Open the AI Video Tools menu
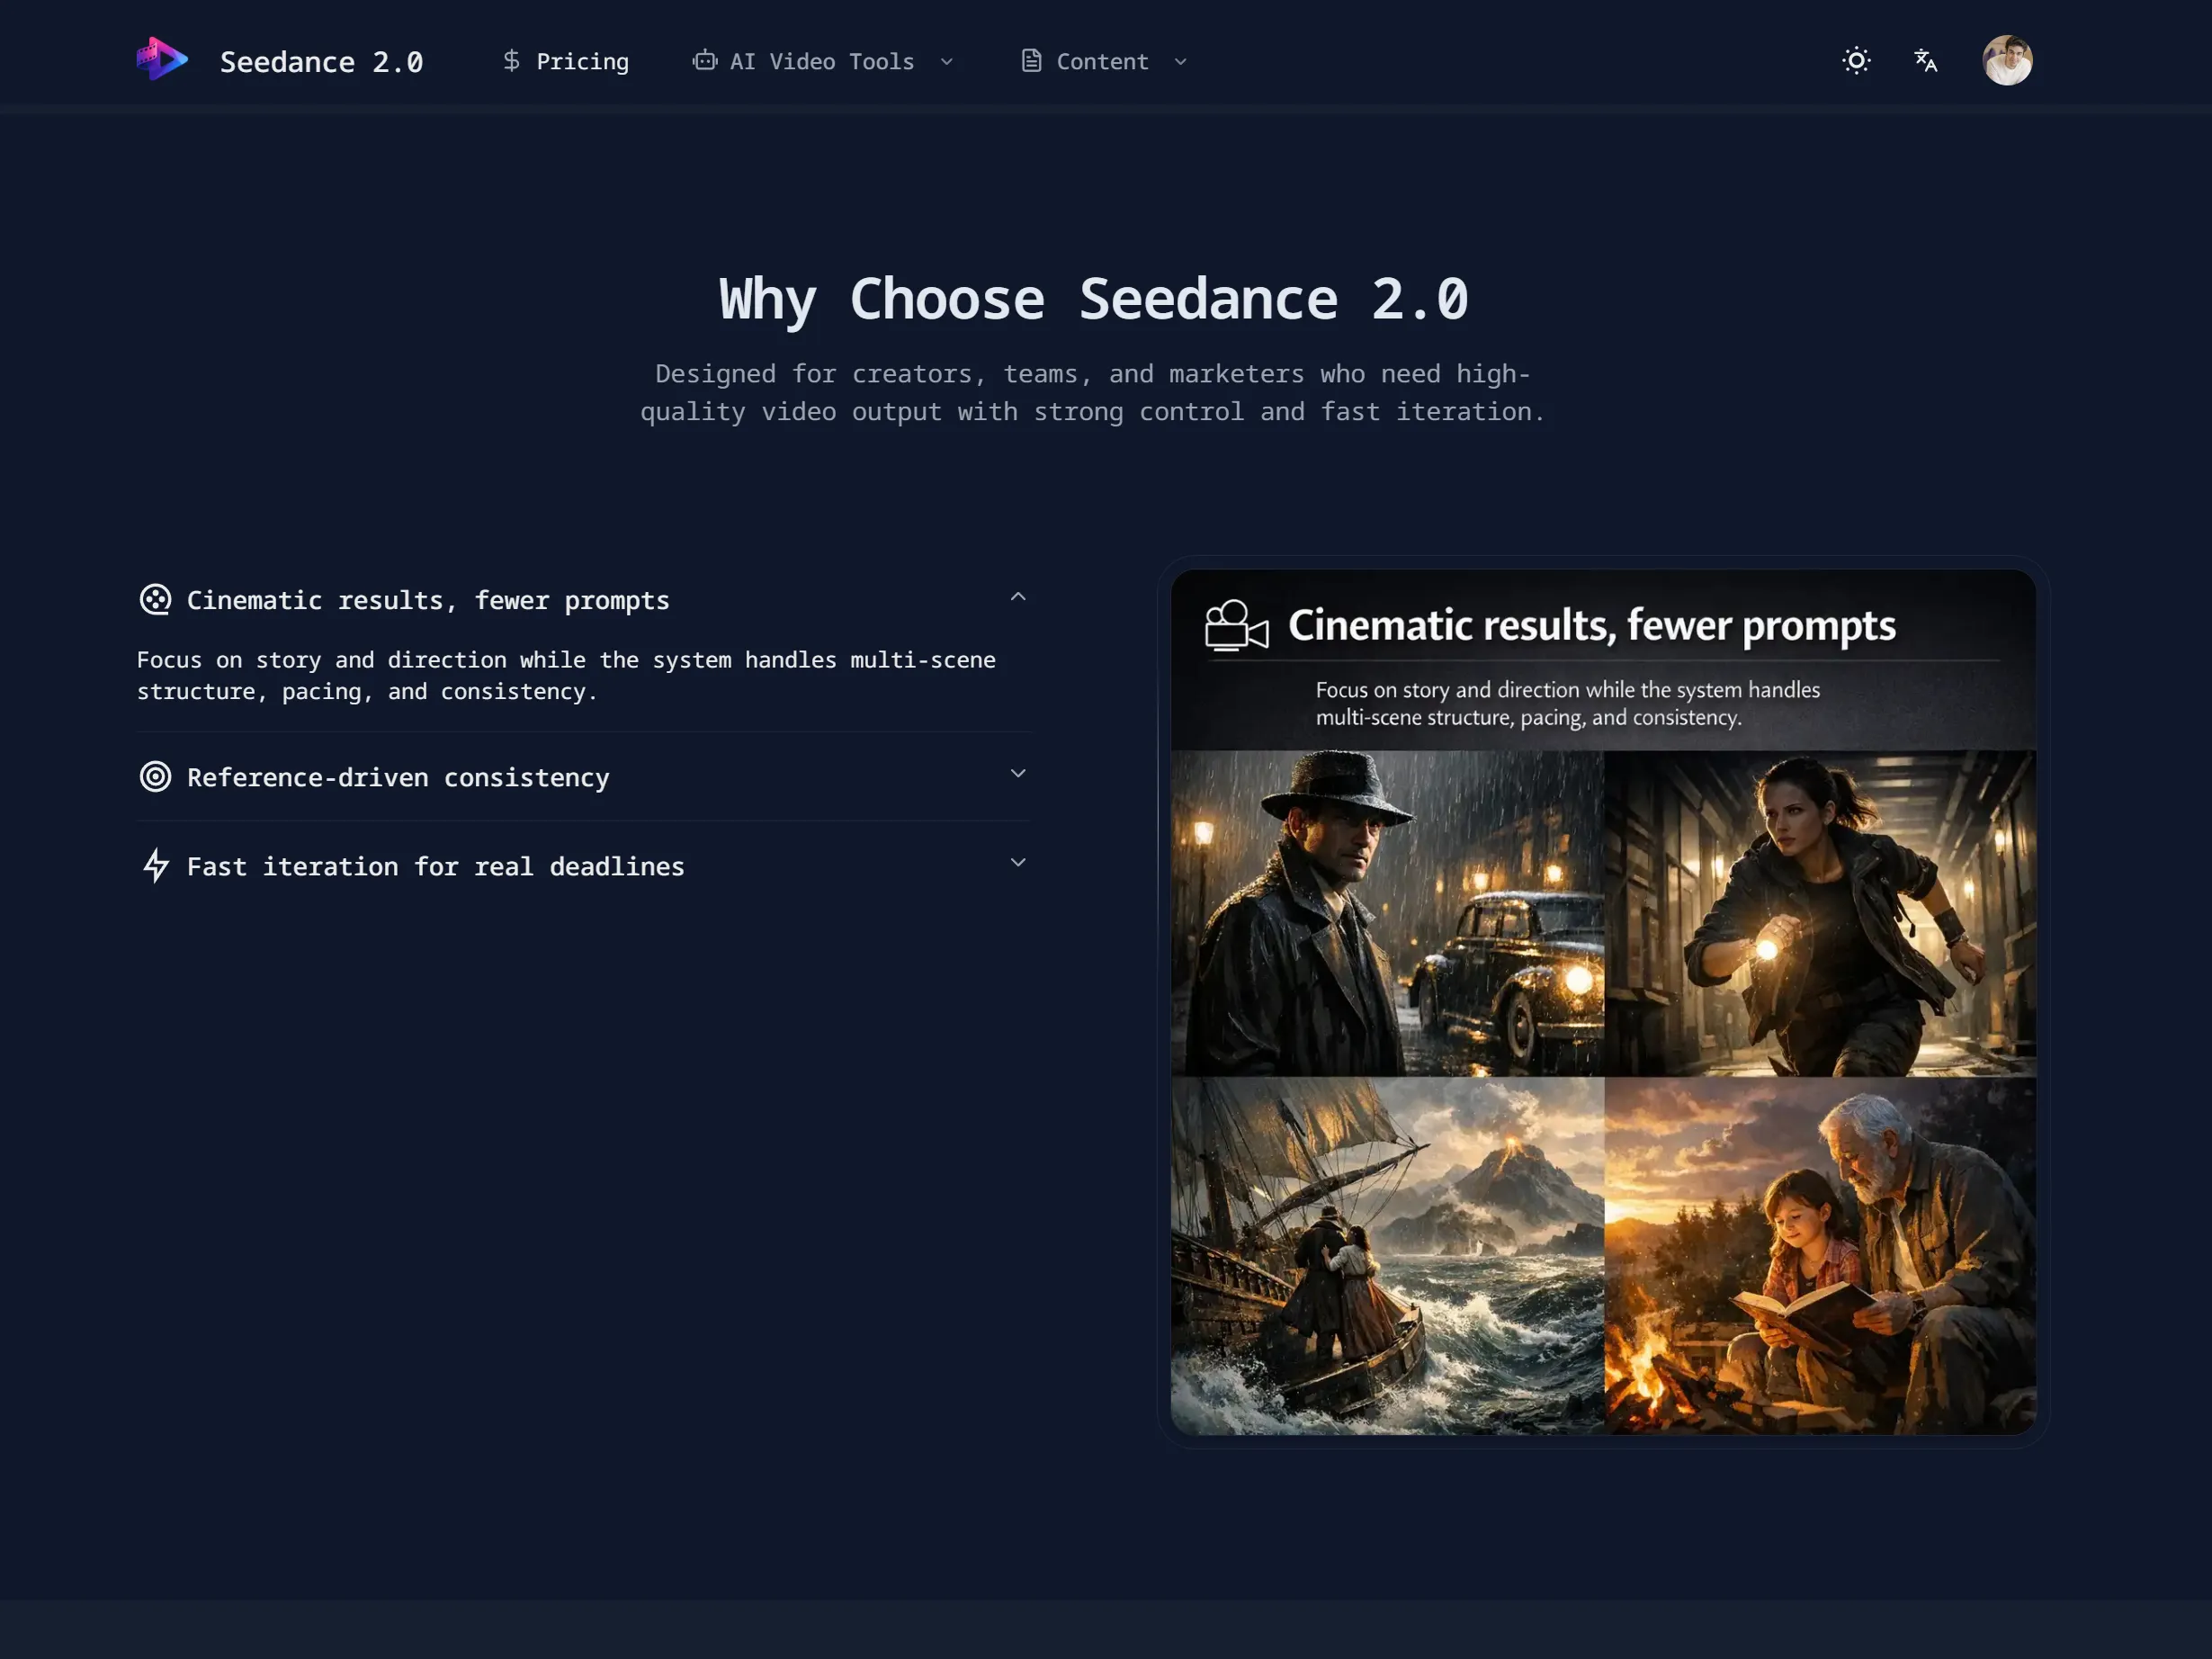Viewport: 2212px width, 1659px height. 821,62
